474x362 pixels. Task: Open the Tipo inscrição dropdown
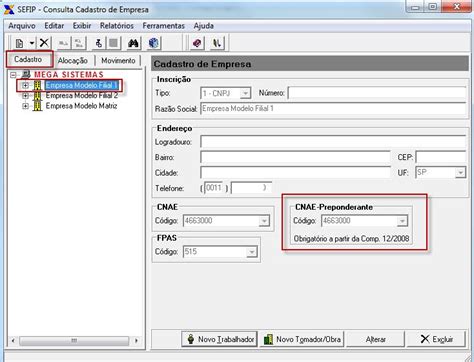click(245, 93)
